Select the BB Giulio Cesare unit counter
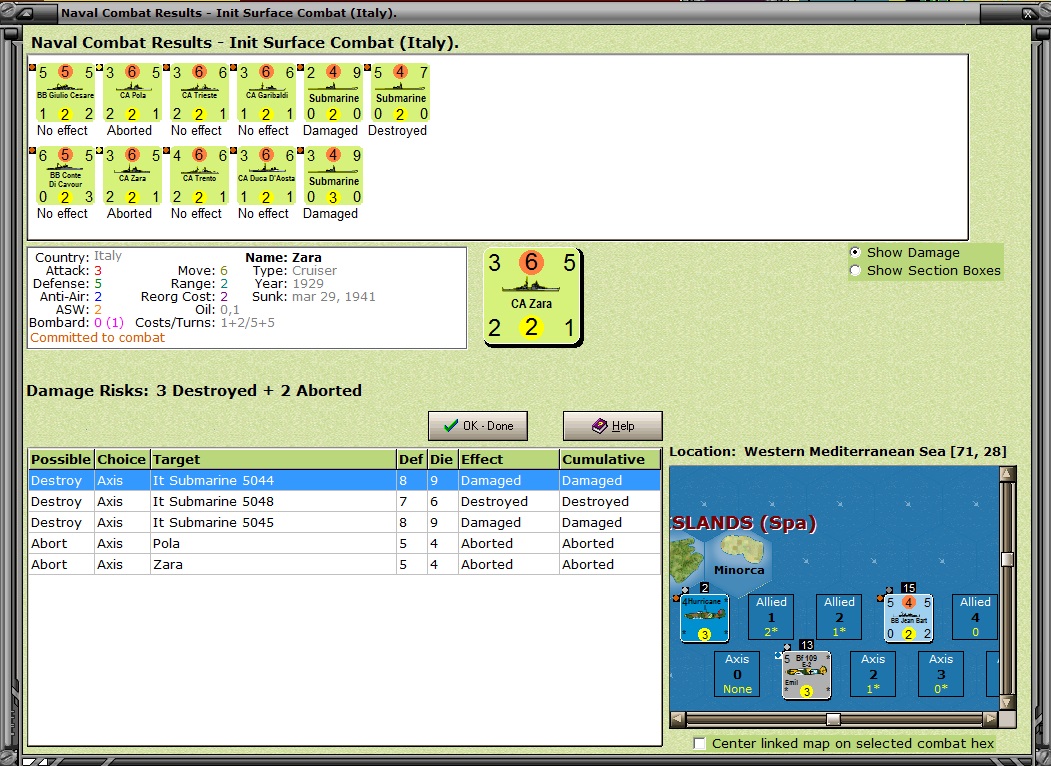 [x=65, y=92]
